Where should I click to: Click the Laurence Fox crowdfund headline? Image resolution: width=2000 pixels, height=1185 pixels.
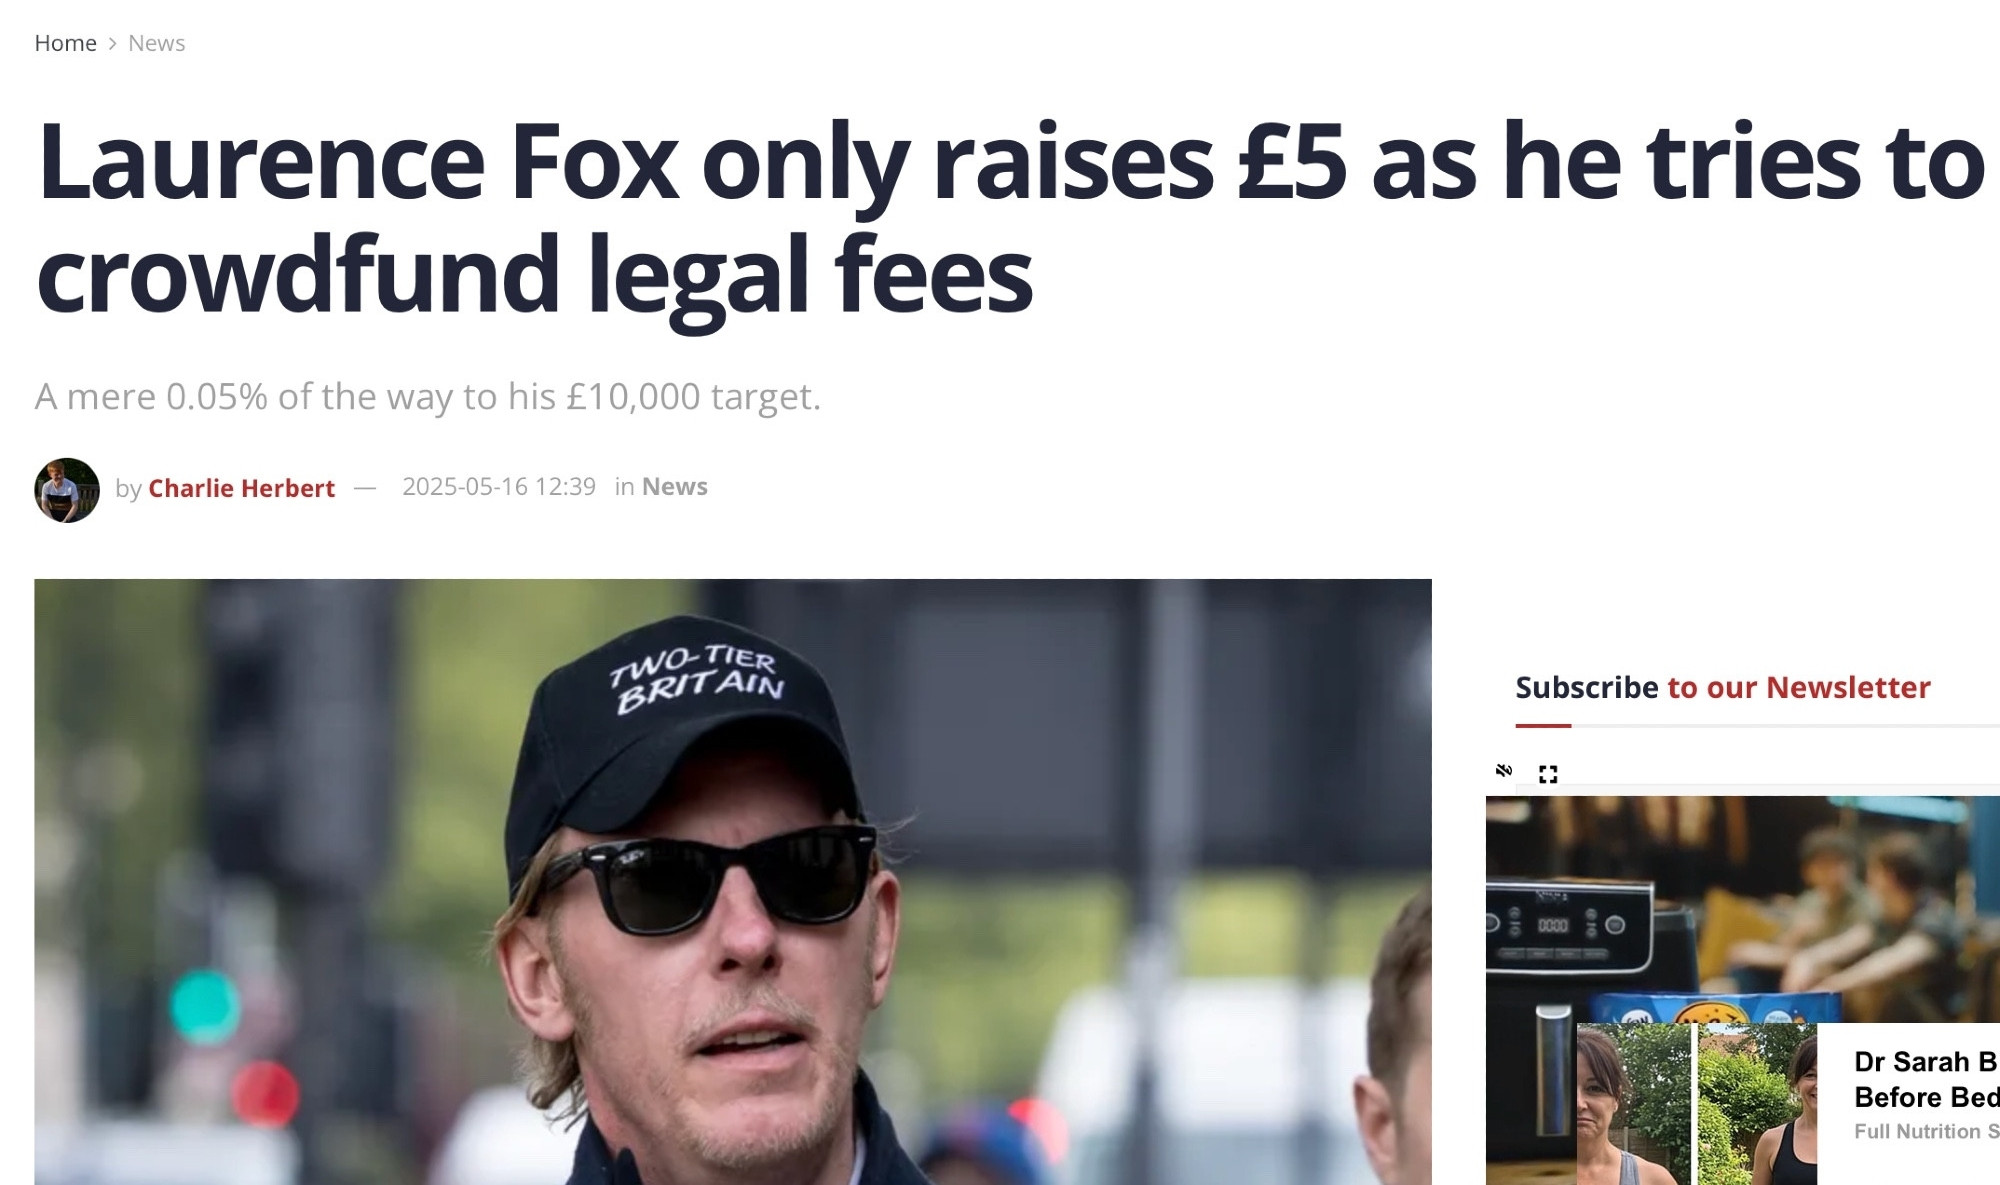(x=1010, y=217)
